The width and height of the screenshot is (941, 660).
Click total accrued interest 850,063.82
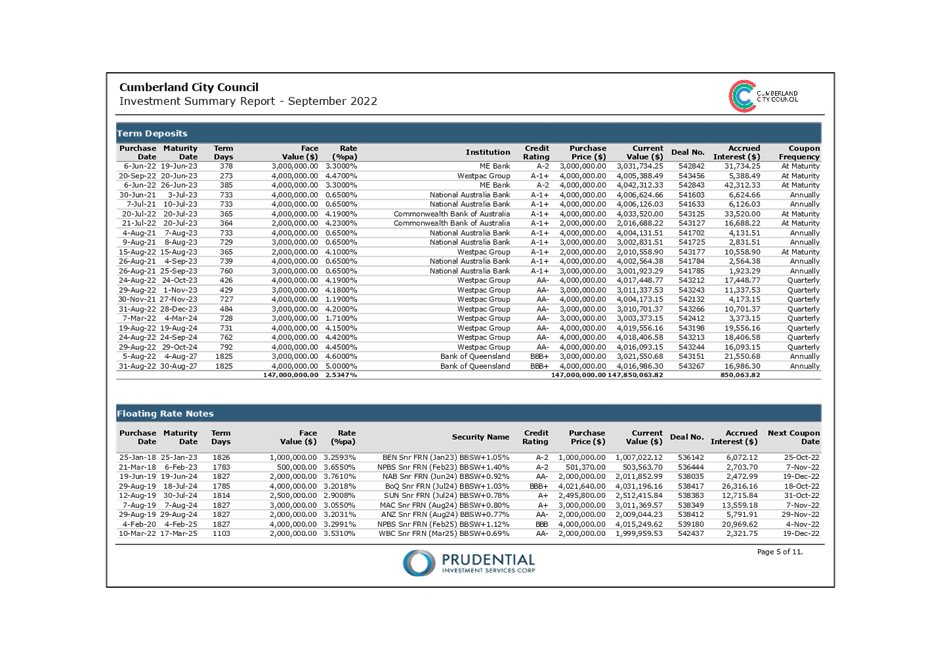pyautogui.click(x=740, y=375)
